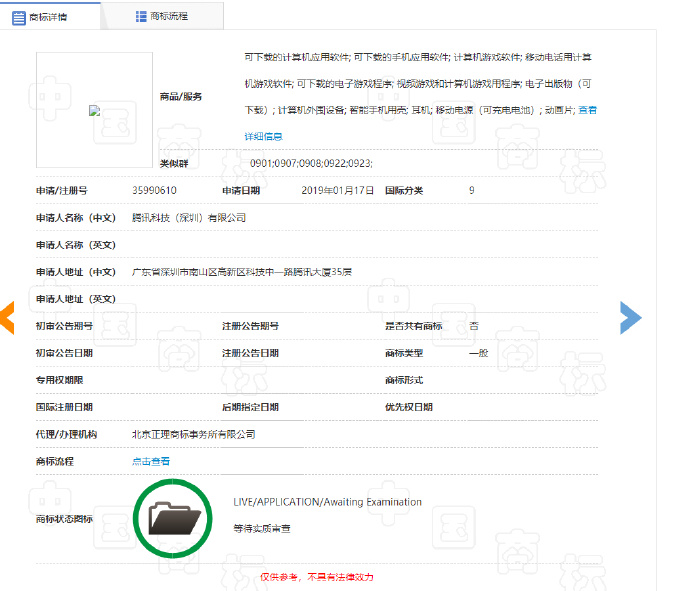Click the LIVE/APPLICATION/Awaiting Examination status text

pos(327,502)
